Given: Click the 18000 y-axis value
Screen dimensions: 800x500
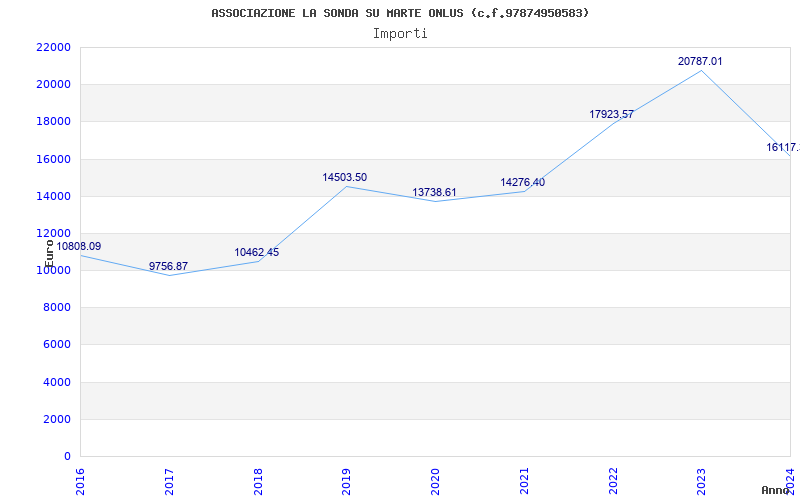Looking at the screenshot, I should click(54, 122).
